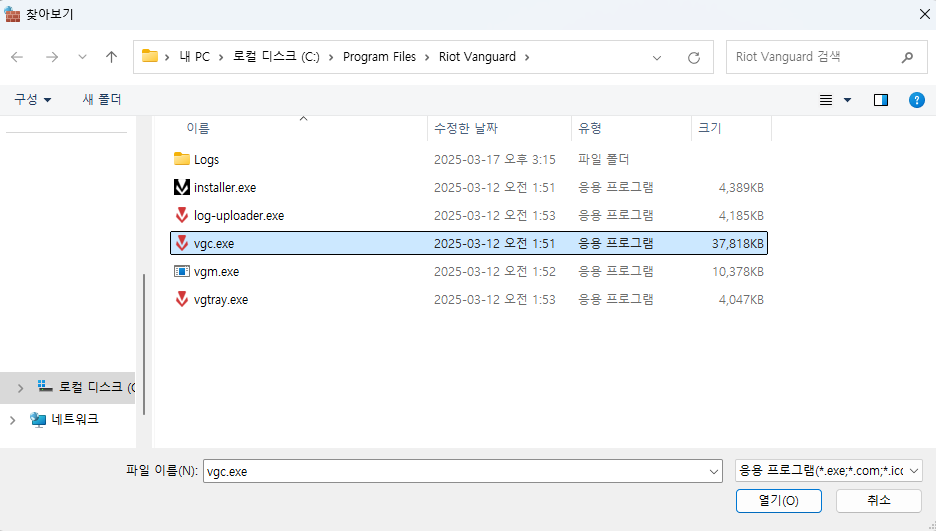Open the file name history dropdown
936x531 pixels.
(x=714, y=471)
